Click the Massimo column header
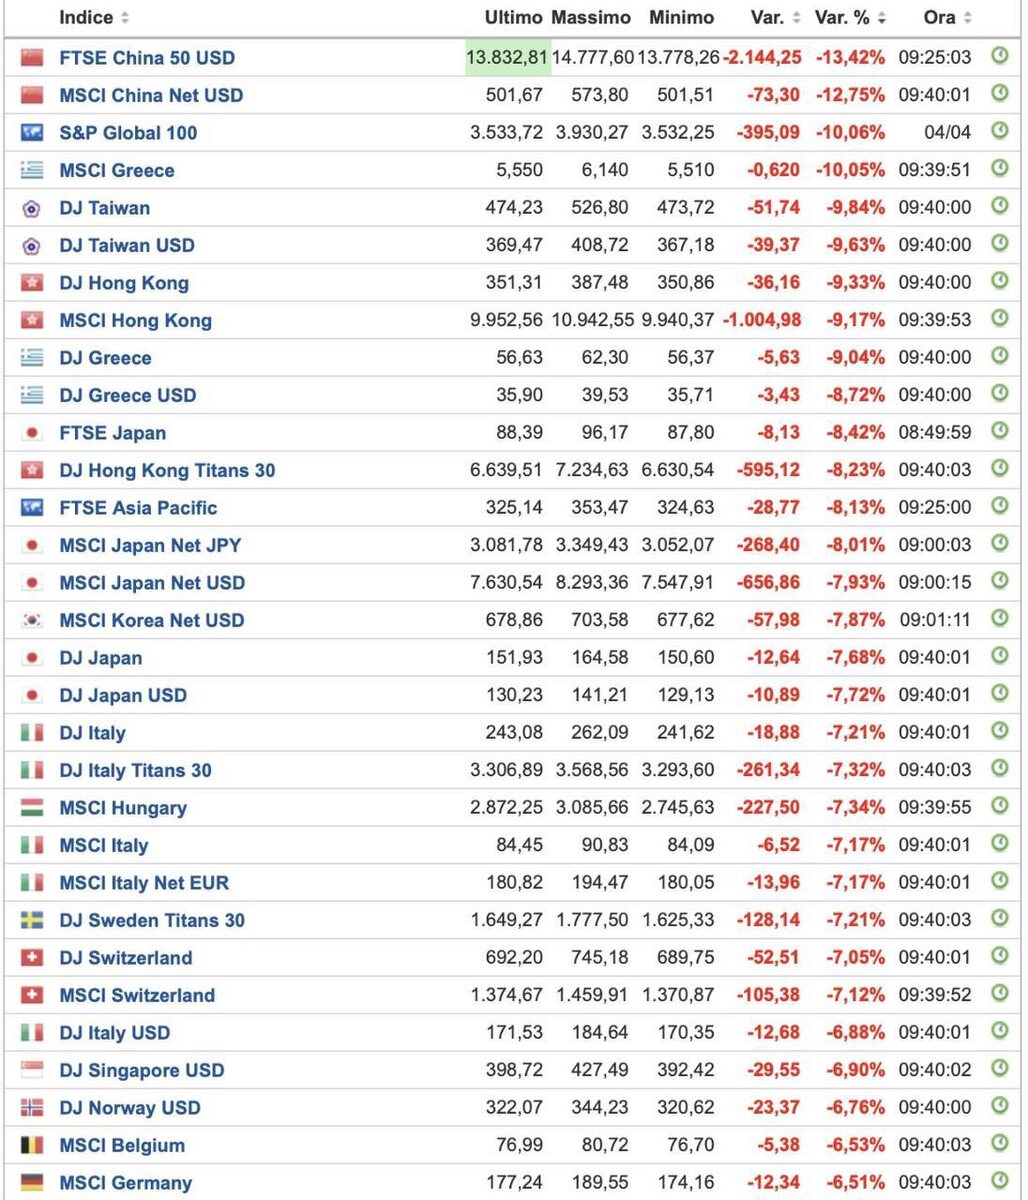1028x1200 pixels. pyautogui.click(x=591, y=18)
